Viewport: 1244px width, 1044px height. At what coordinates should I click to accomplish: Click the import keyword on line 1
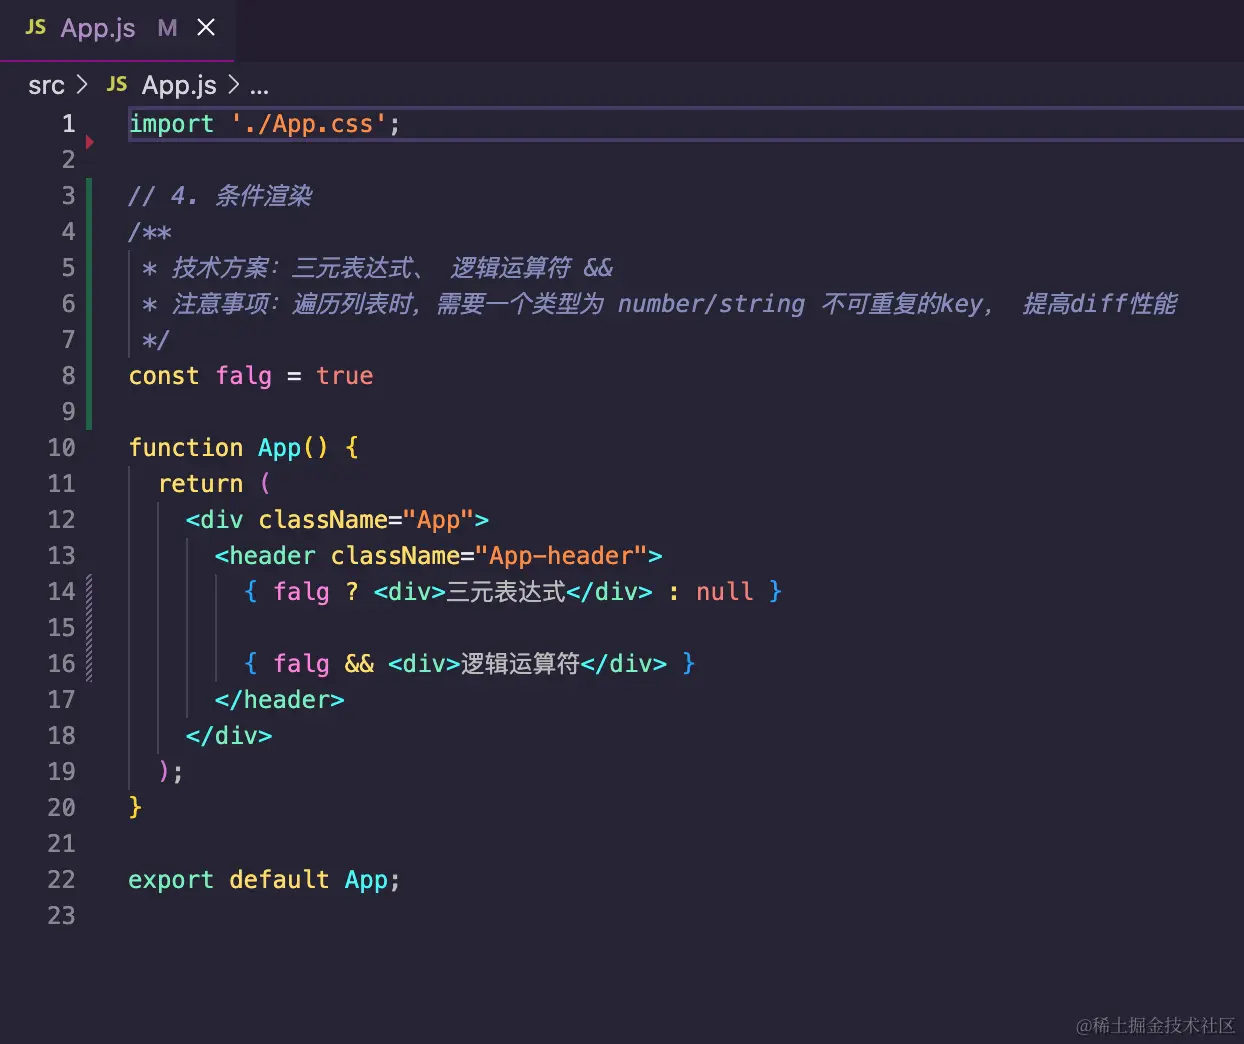pyautogui.click(x=172, y=124)
